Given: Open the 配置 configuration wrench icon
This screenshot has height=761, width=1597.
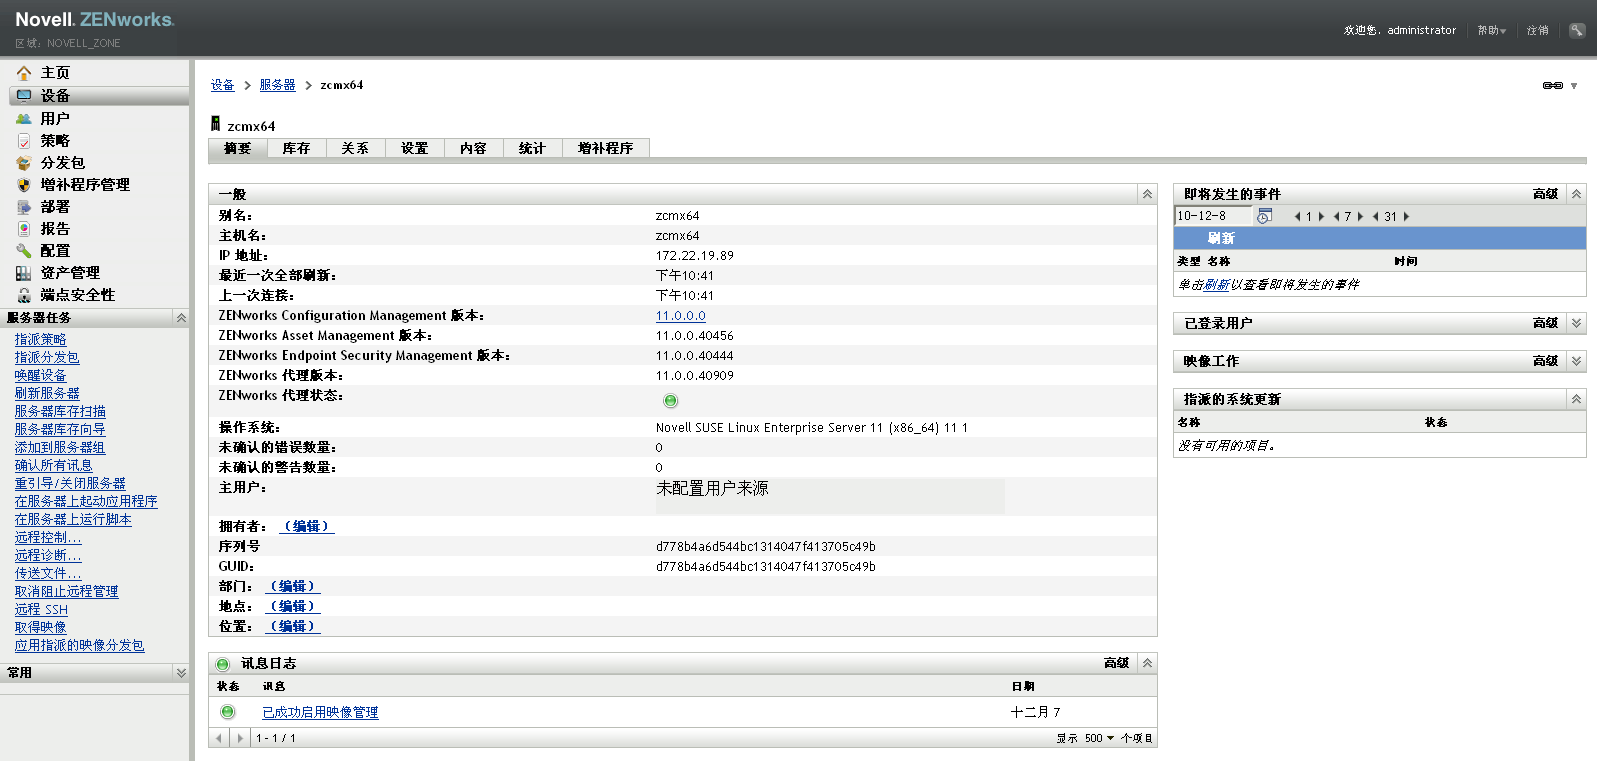Looking at the screenshot, I should click(24, 251).
